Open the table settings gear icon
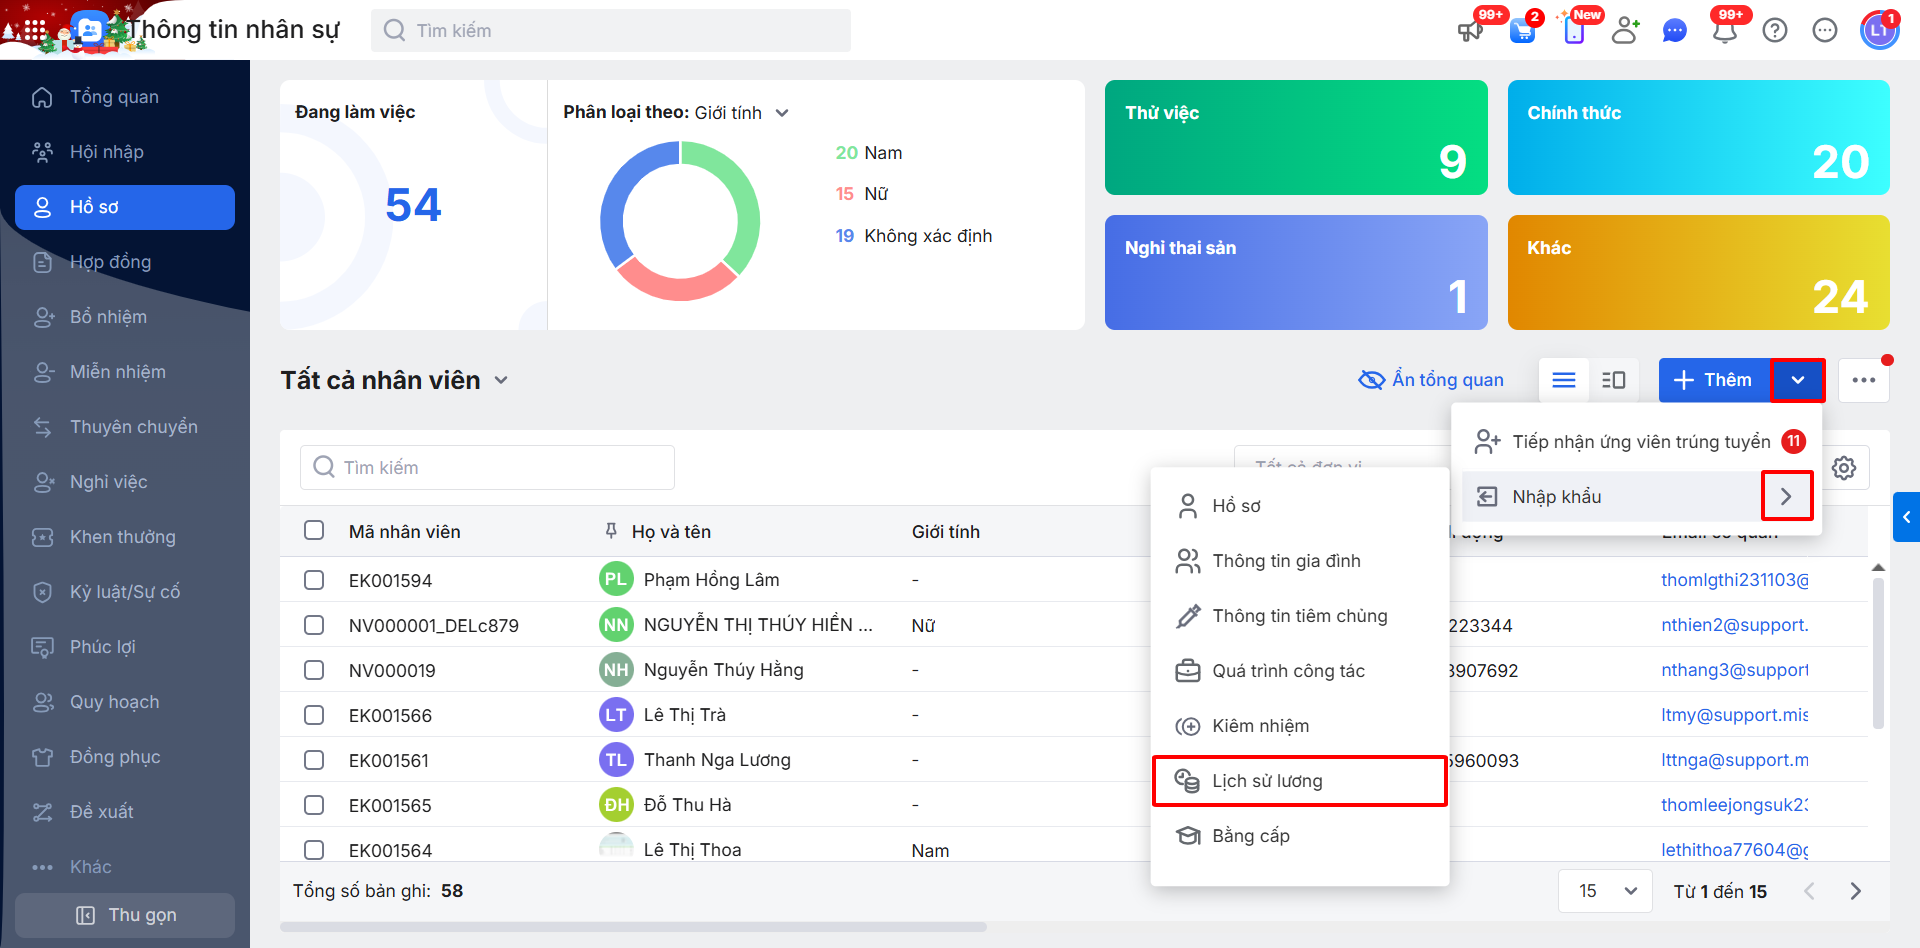The image size is (1920, 948). coord(1844,468)
